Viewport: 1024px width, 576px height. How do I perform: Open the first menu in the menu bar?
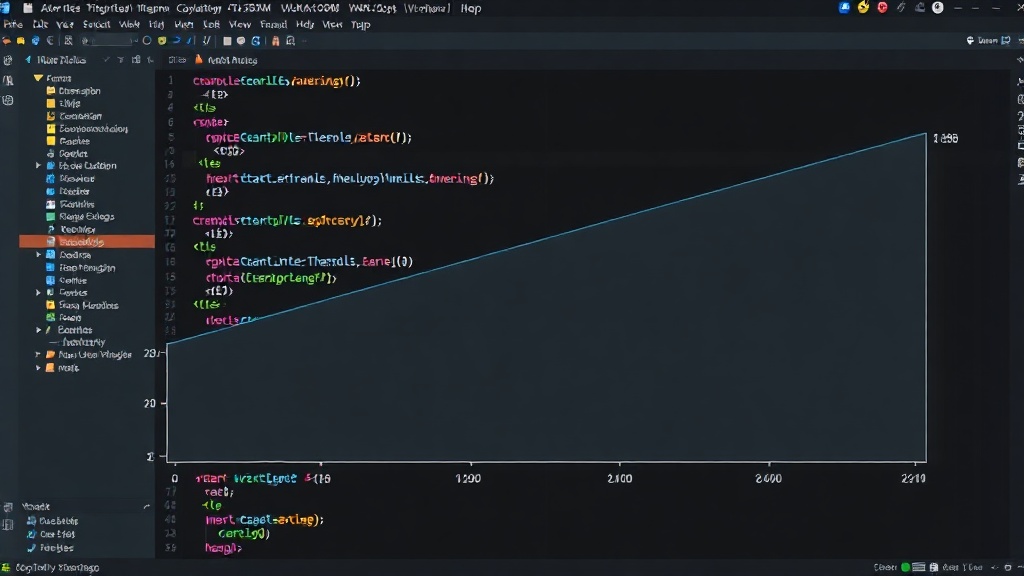coord(13,24)
